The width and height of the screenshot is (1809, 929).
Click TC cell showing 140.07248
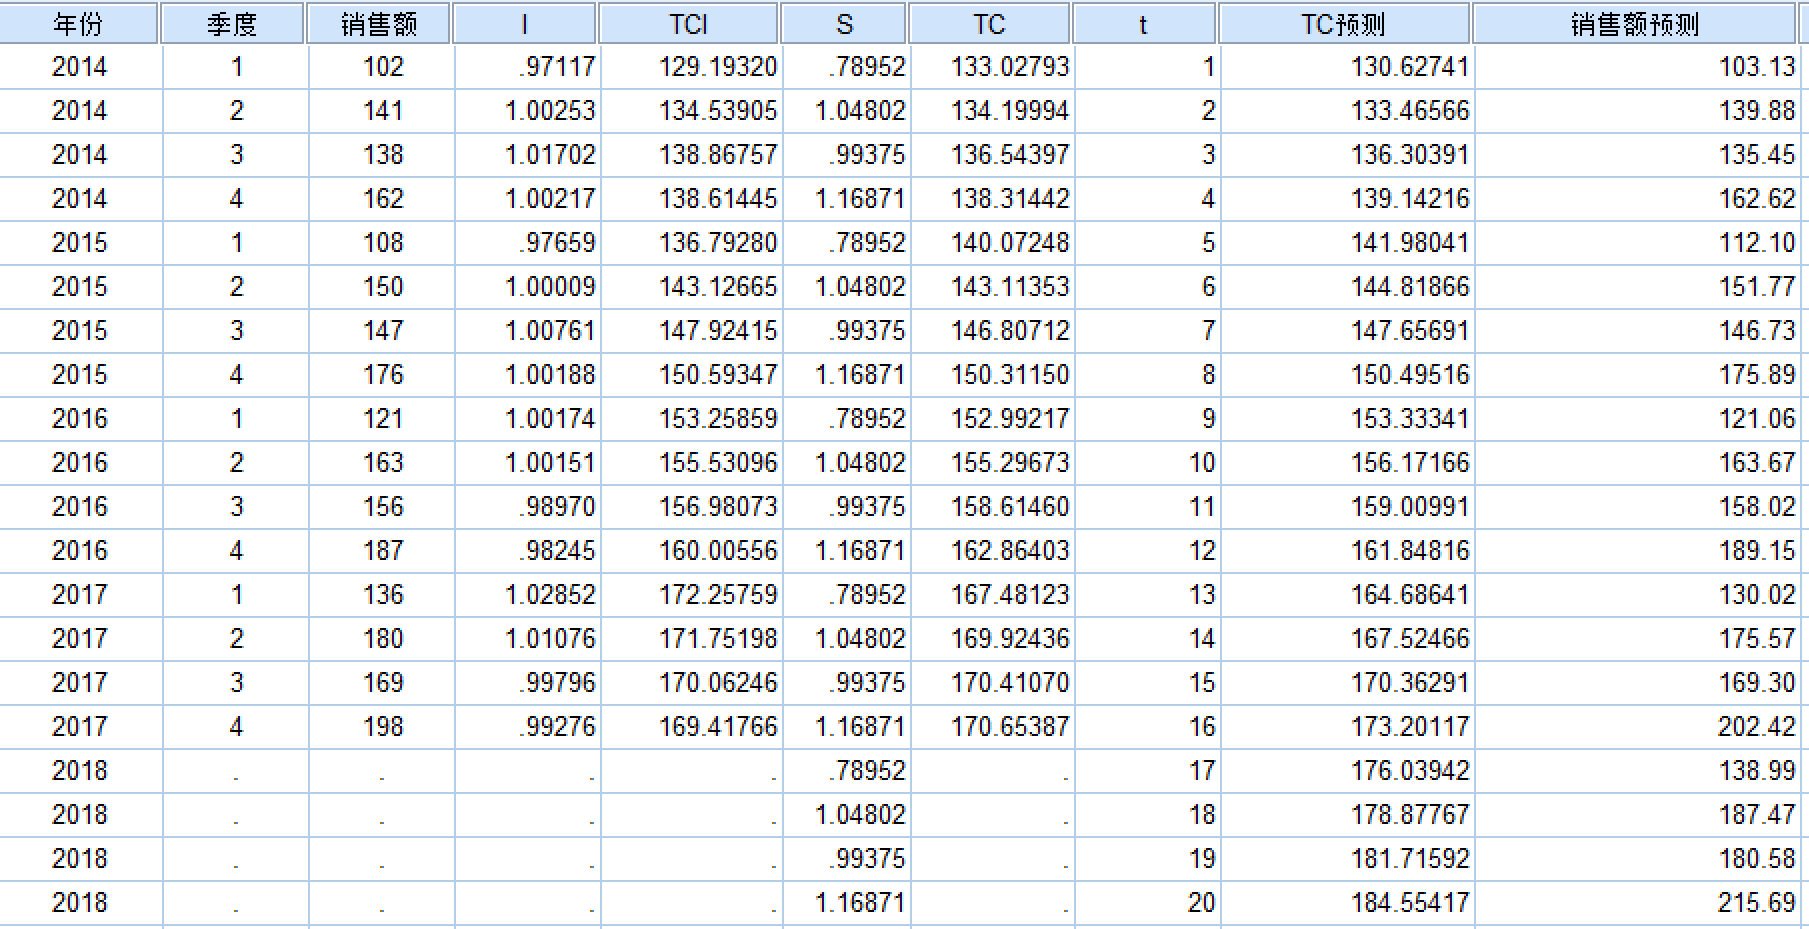click(991, 243)
